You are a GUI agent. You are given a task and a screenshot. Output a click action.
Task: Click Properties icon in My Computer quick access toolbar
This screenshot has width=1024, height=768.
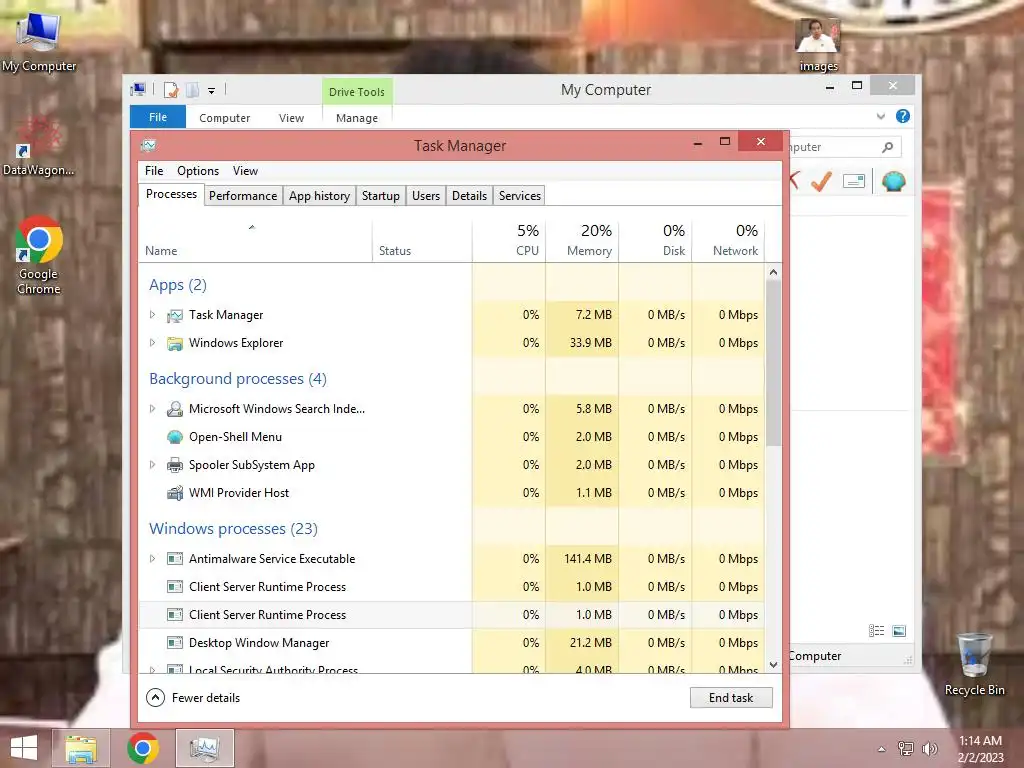pyautogui.click(x=171, y=89)
